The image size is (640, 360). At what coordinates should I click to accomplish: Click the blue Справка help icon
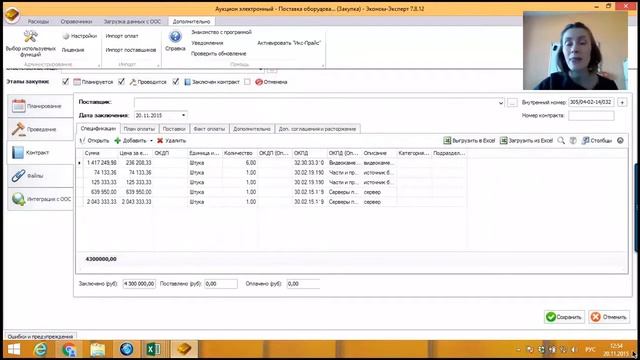175,37
